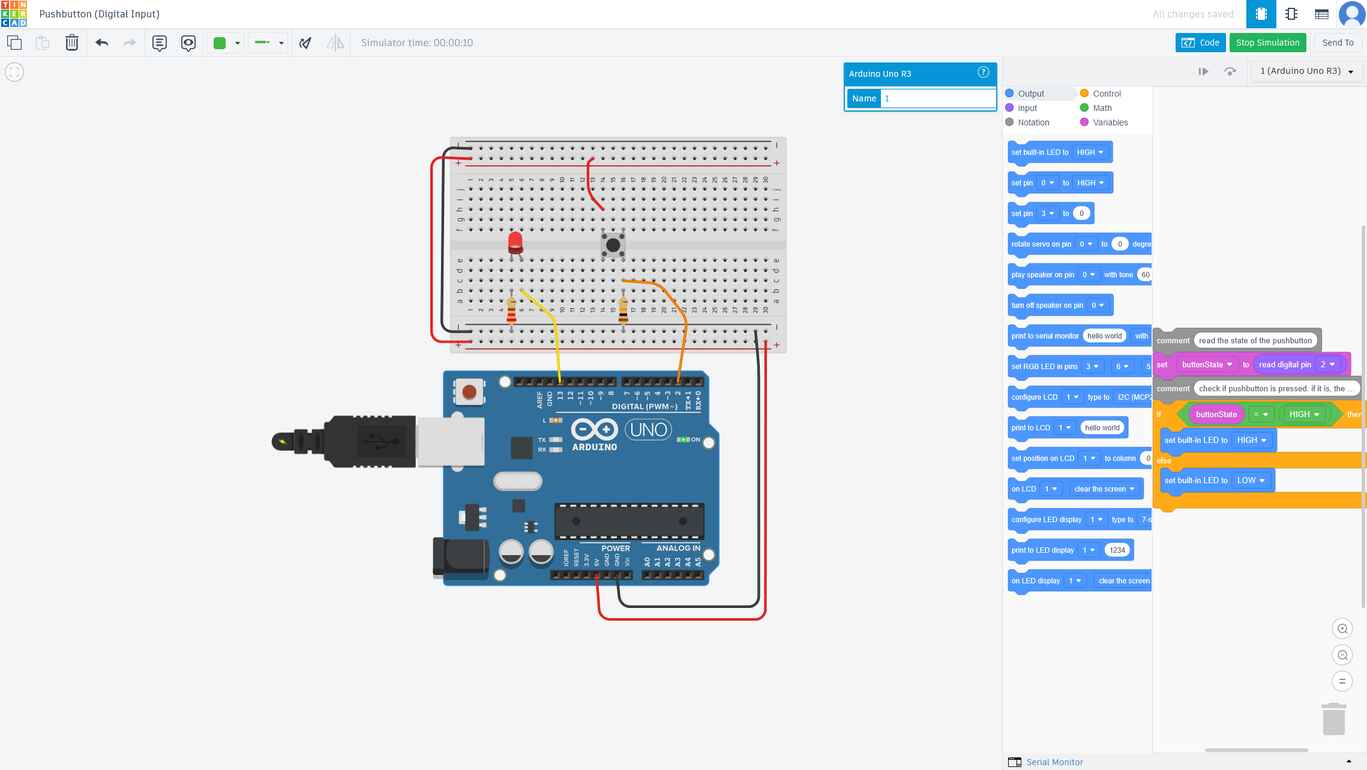Click 1234 value in print to LED display block
The image size is (1367, 770).
(x=1117, y=550)
